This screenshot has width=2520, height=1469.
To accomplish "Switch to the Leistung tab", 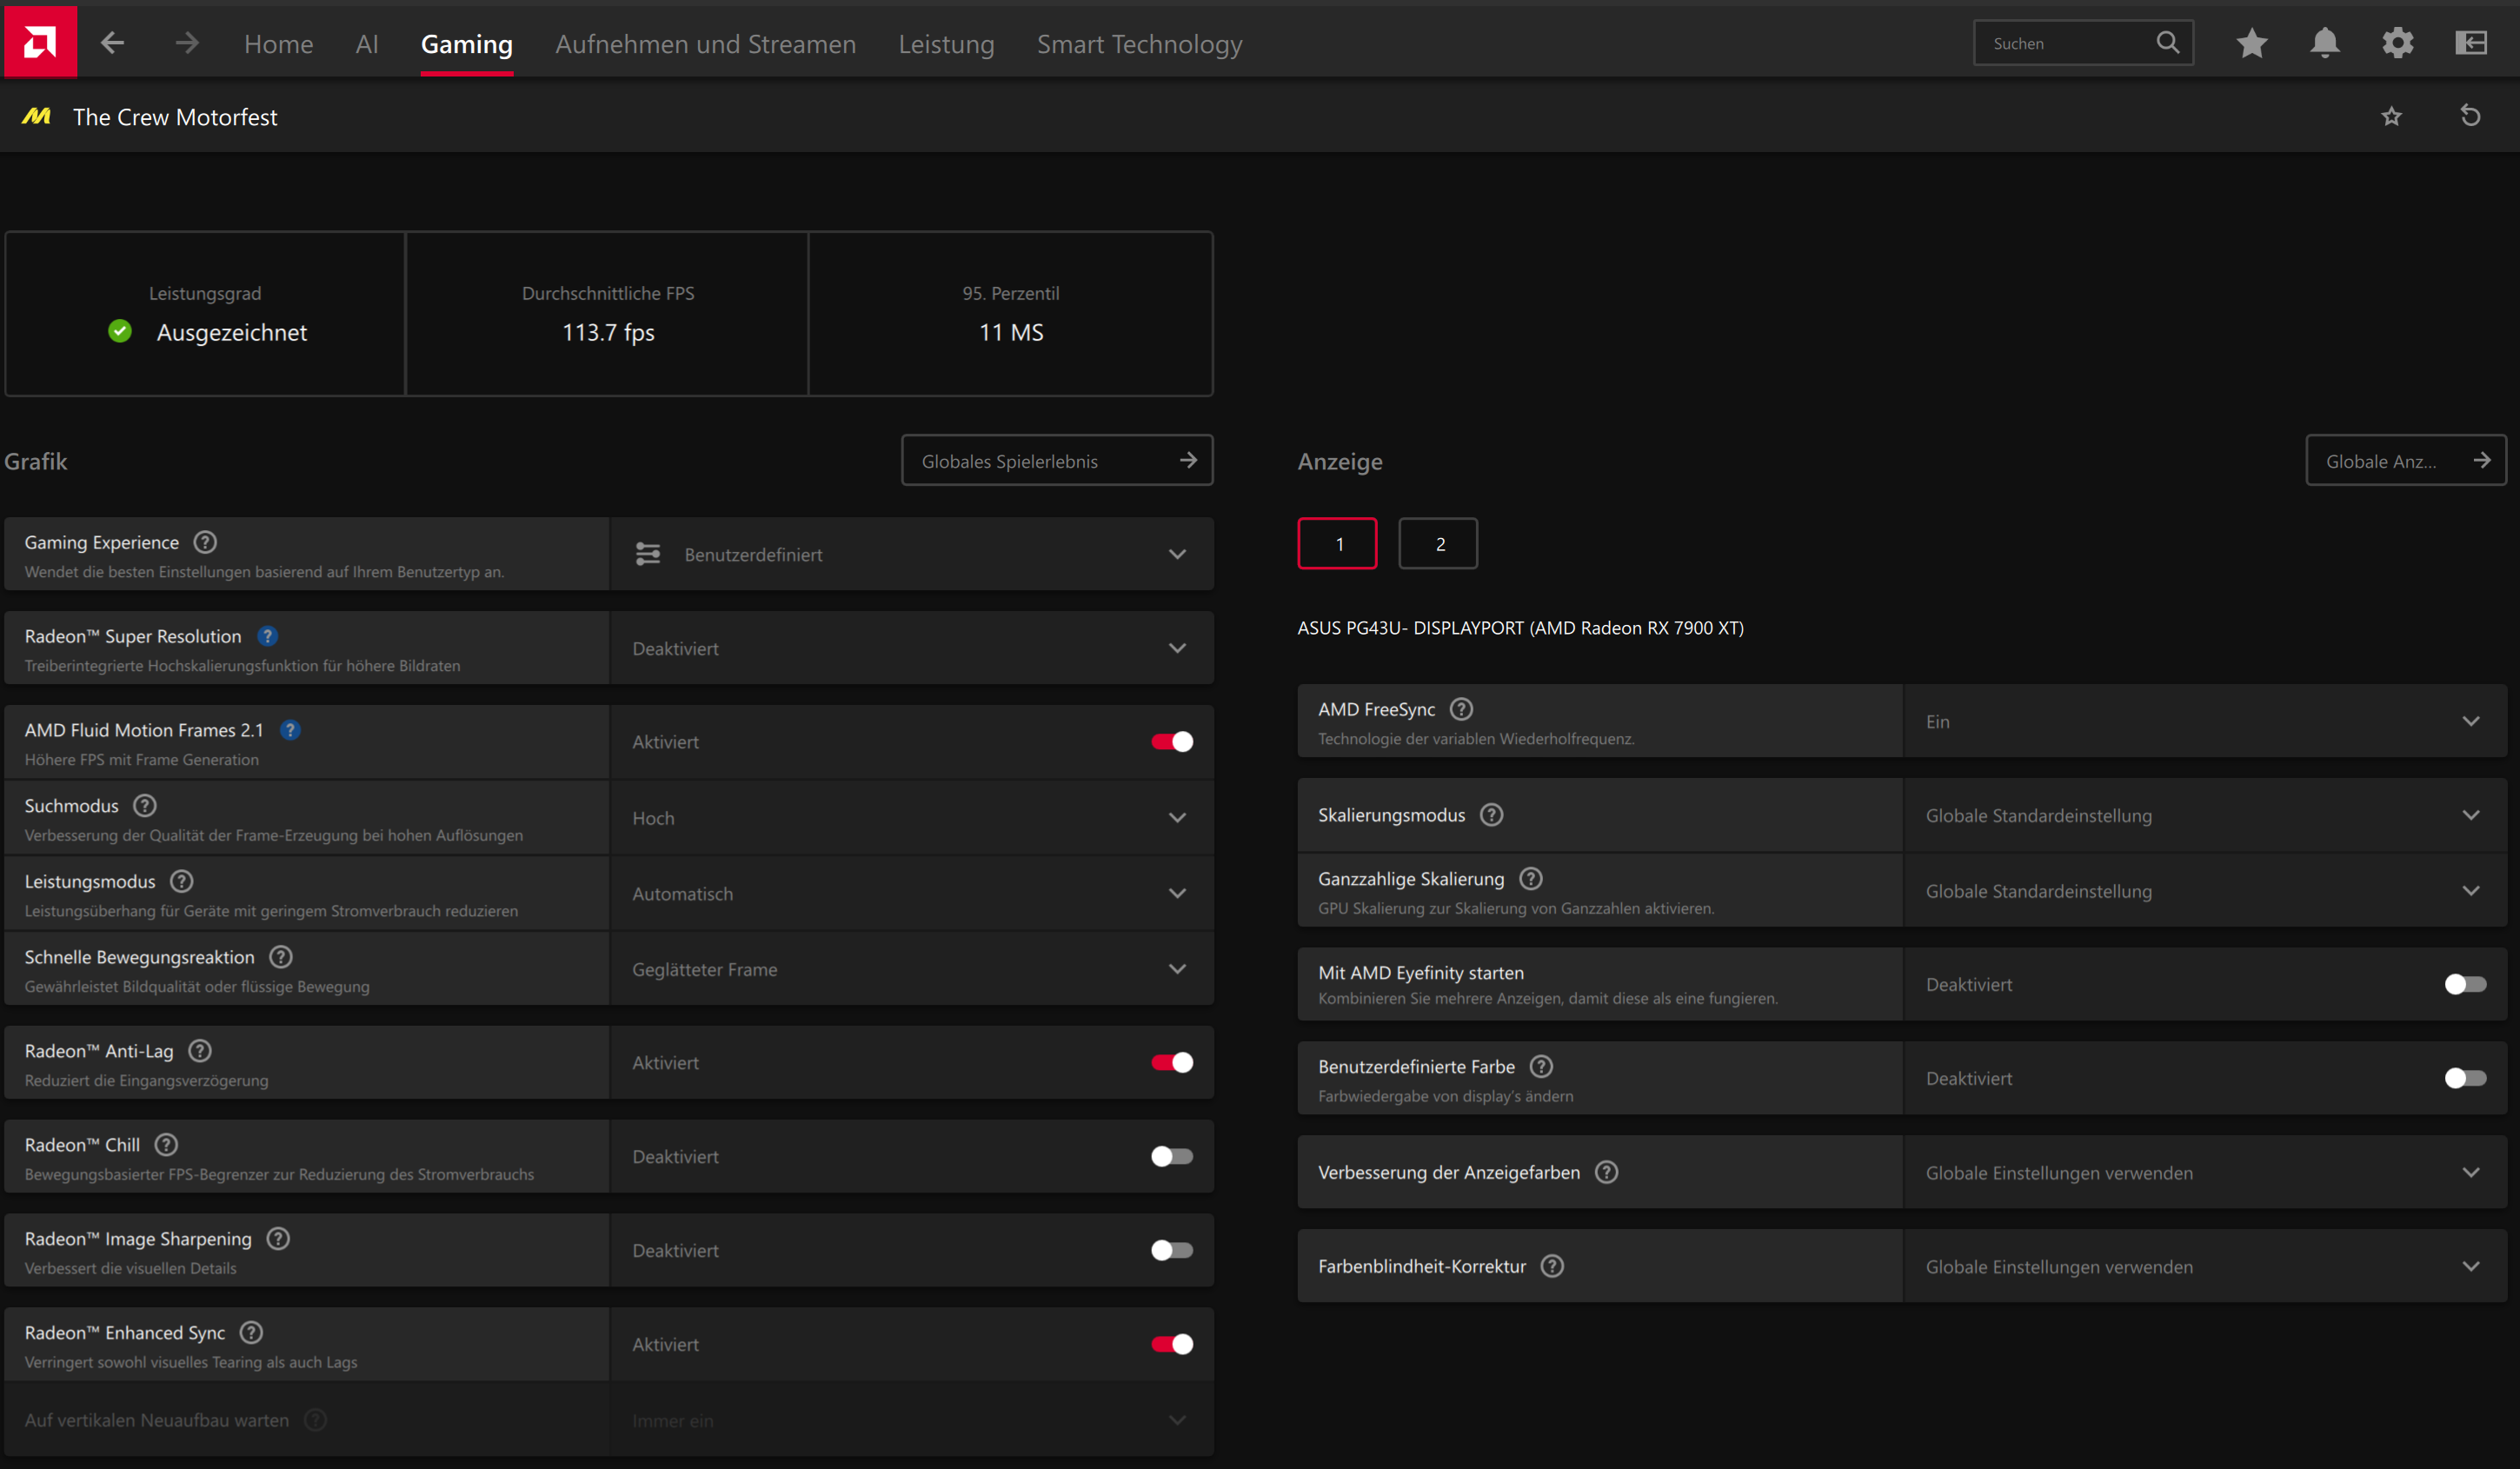I will (x=946, y=44).
